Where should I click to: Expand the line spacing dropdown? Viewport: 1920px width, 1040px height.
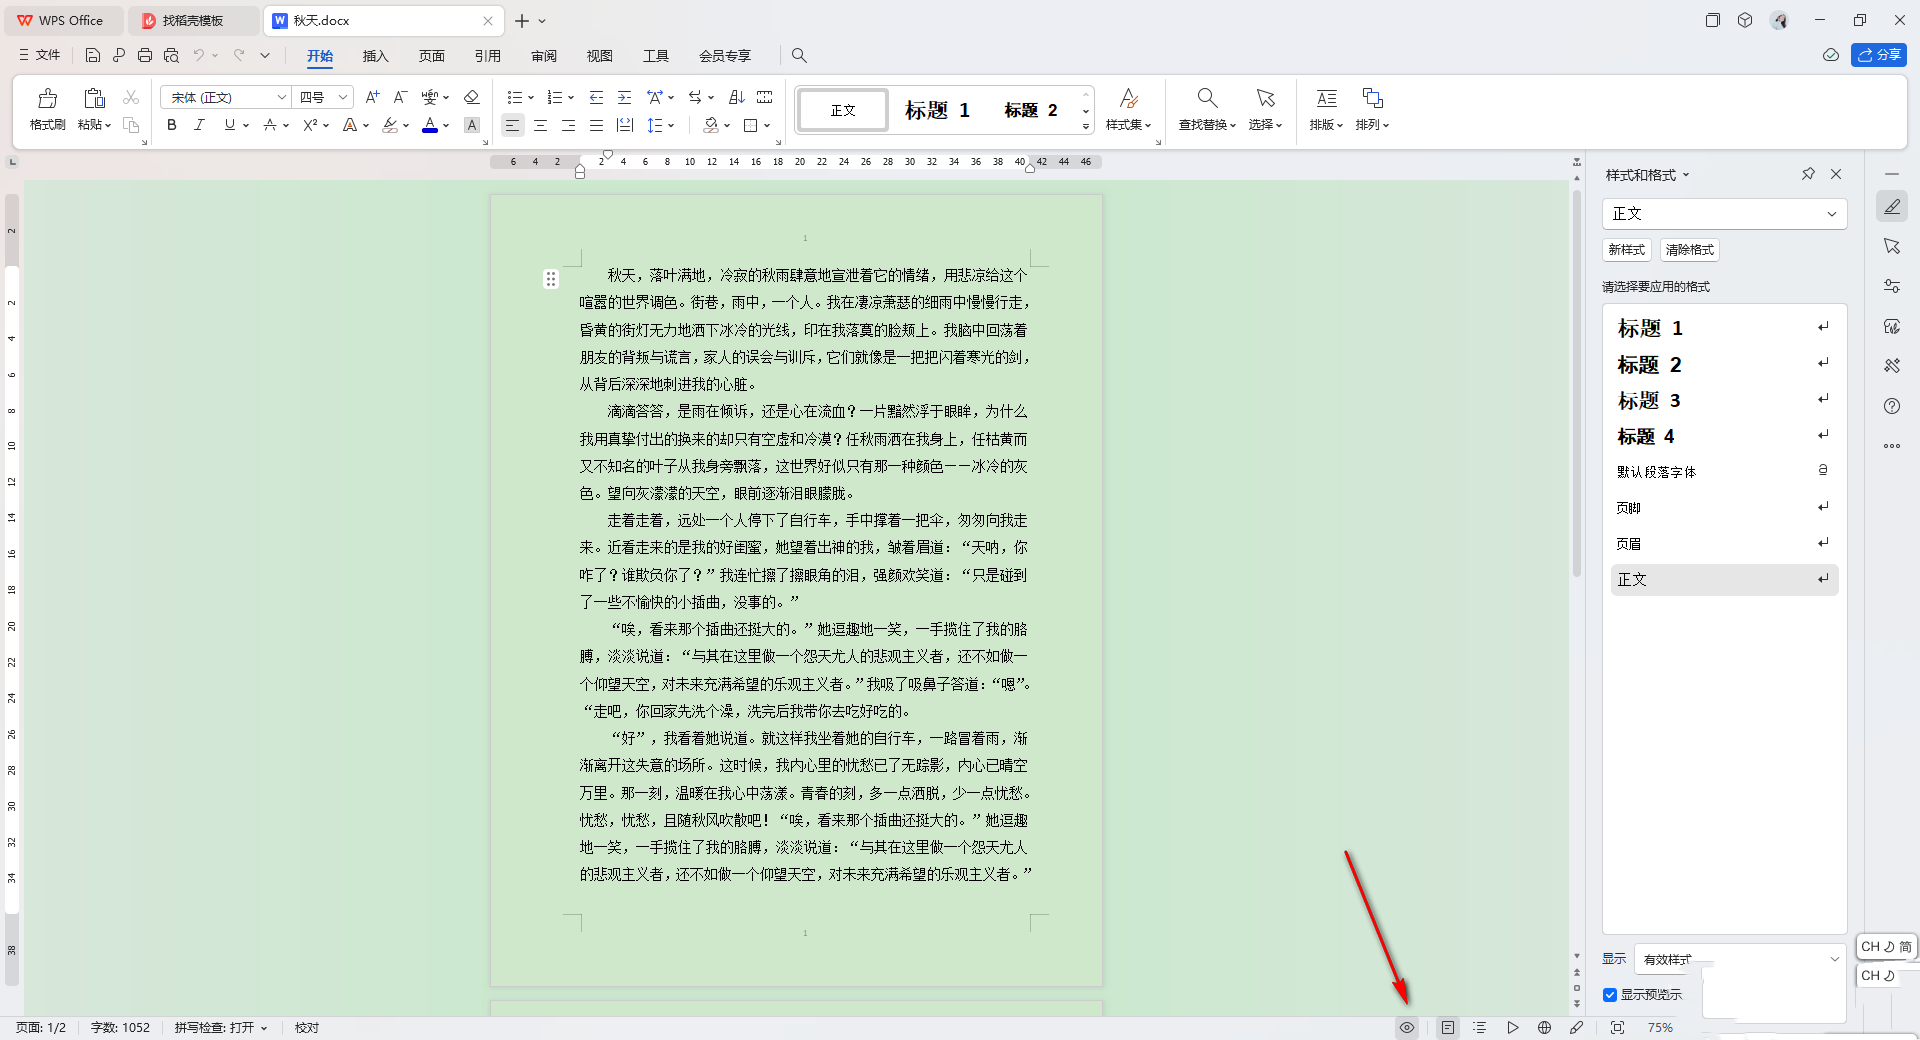click(x=671, y=126)
